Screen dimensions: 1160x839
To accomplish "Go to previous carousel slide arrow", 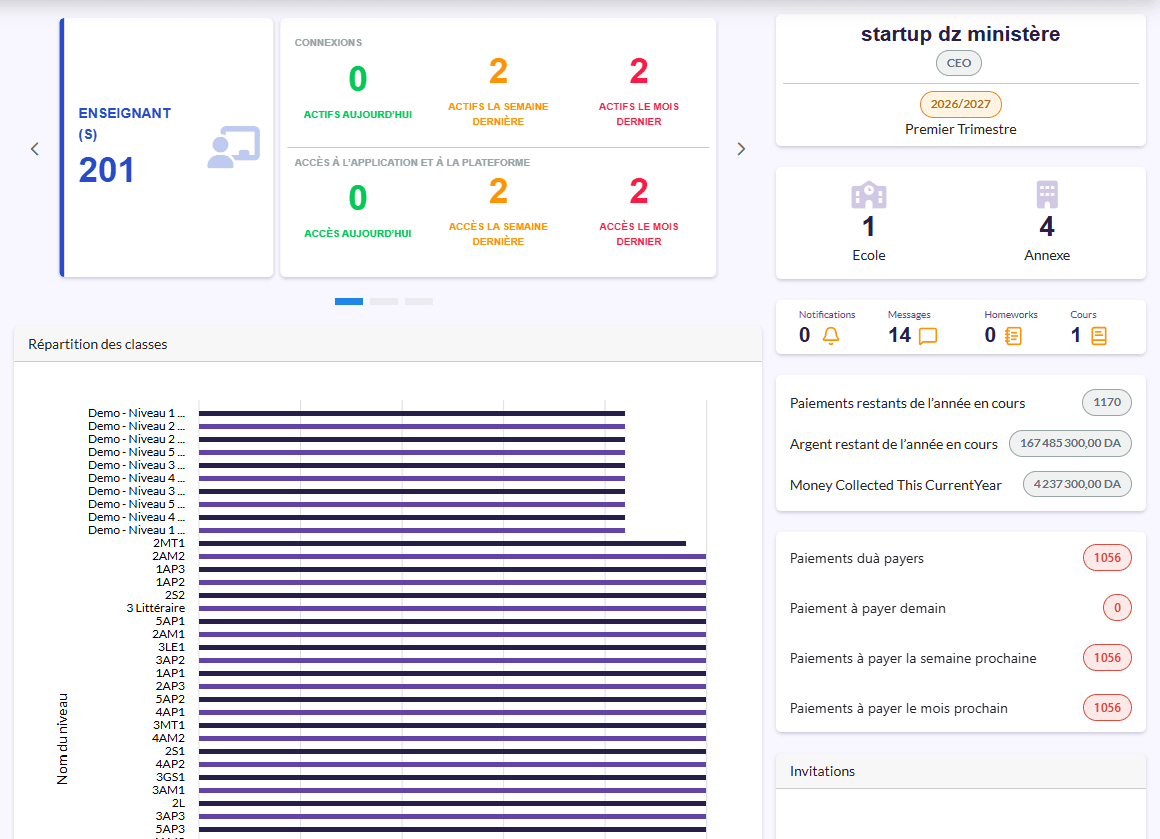I will point(35,149).
